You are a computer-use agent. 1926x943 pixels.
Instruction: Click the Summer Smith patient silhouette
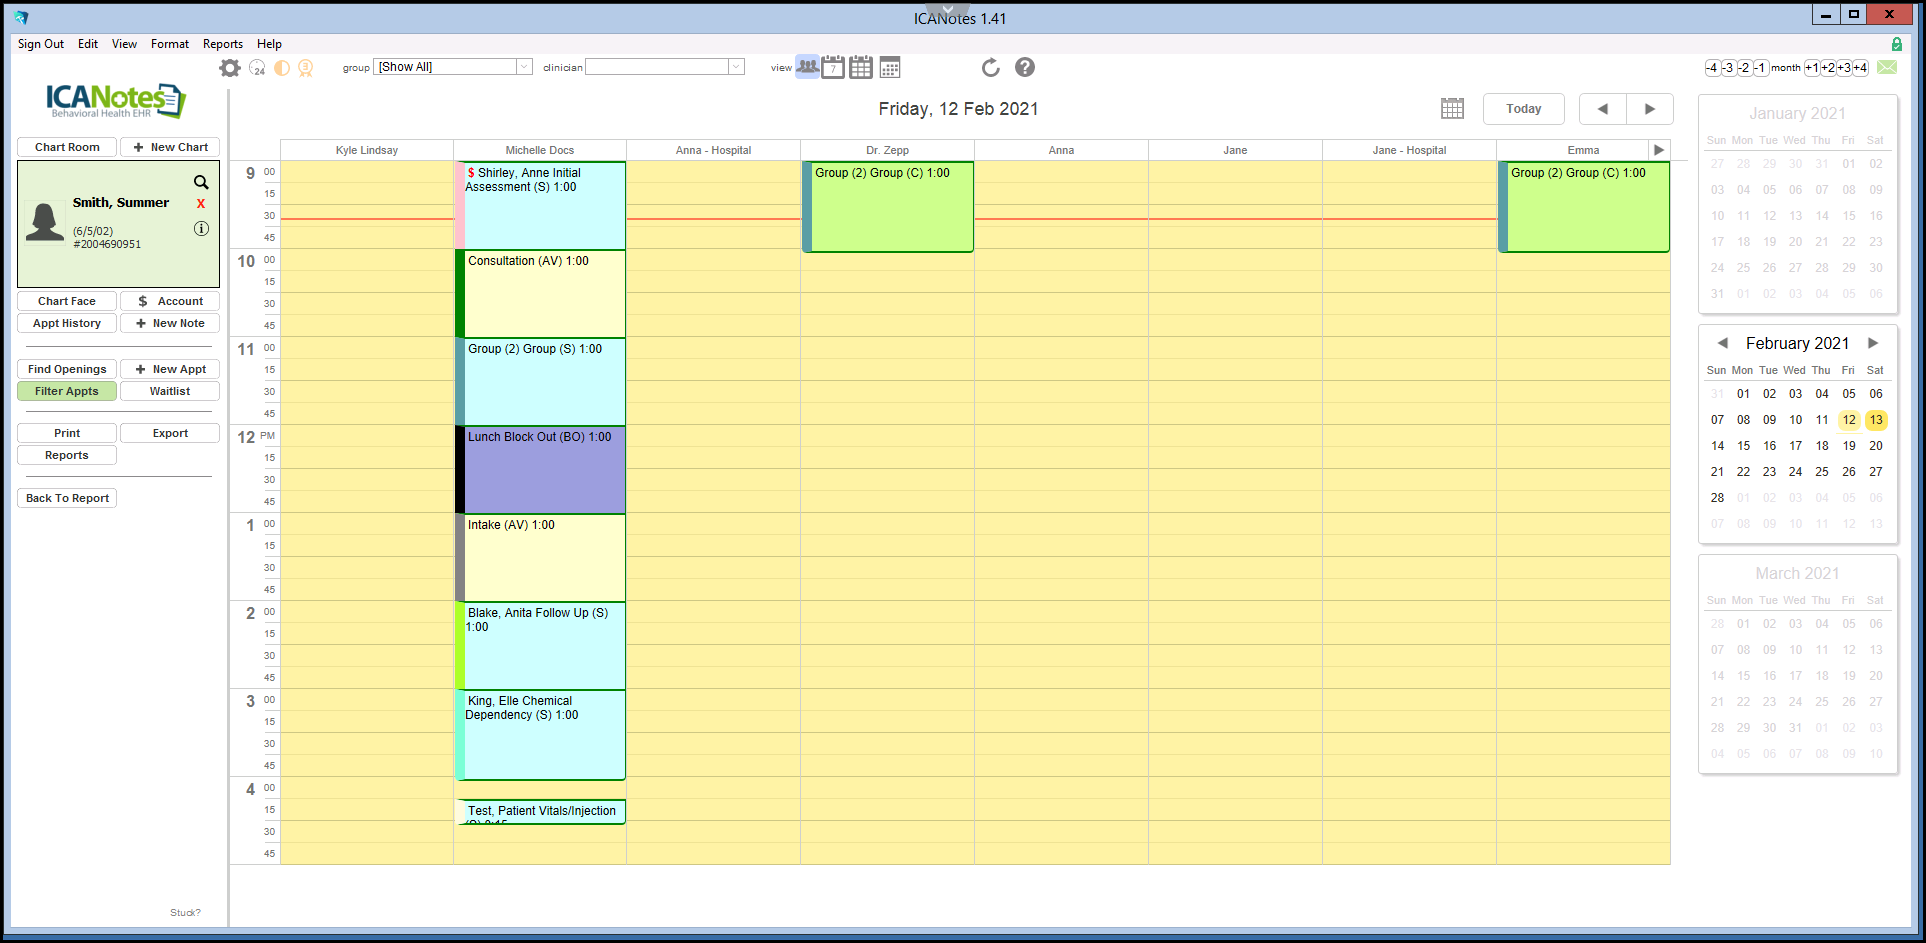click(x=45, y=221)
